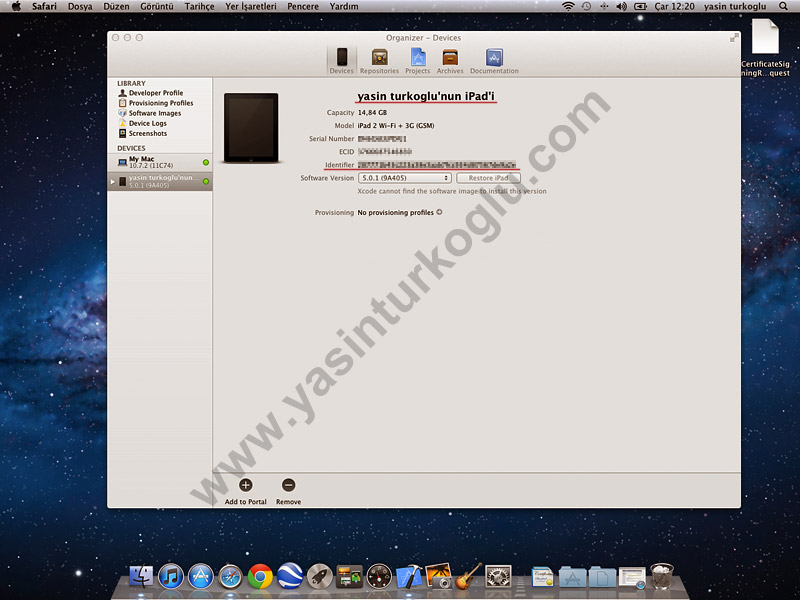Click the Wi-Fi status icon
The height and width of the screenshot is (600, 800).
(x=568, y=6)
